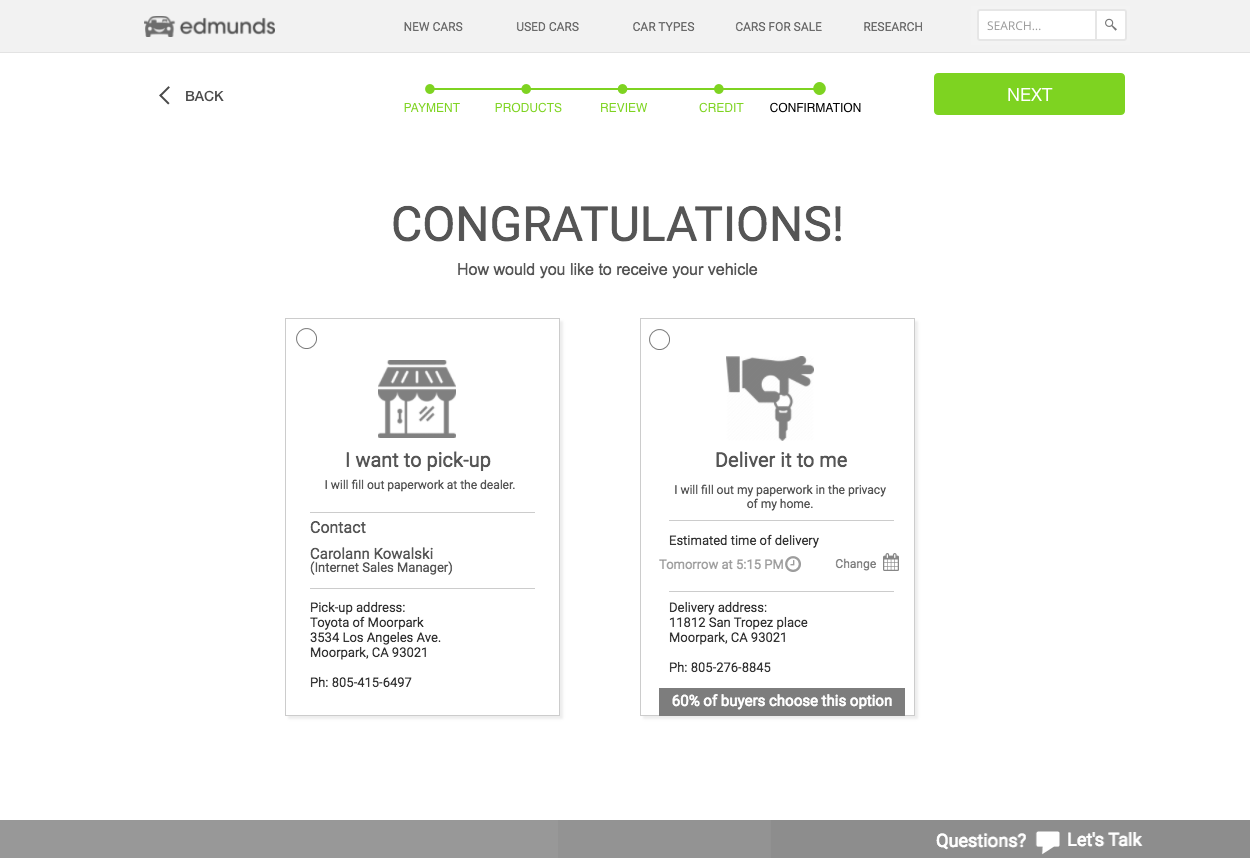Jump to the Payment progress step

[x=431, y=107]
